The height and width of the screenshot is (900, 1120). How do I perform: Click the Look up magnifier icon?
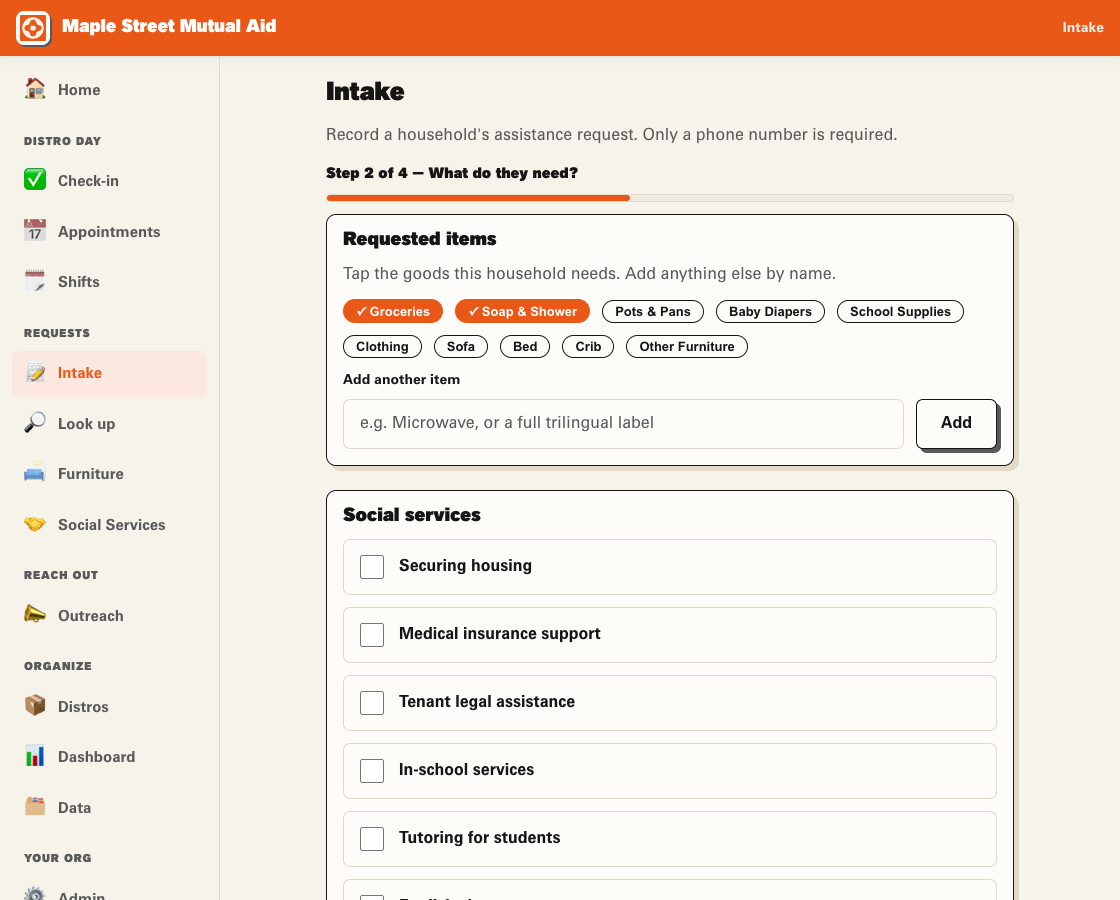pos(34,423)
